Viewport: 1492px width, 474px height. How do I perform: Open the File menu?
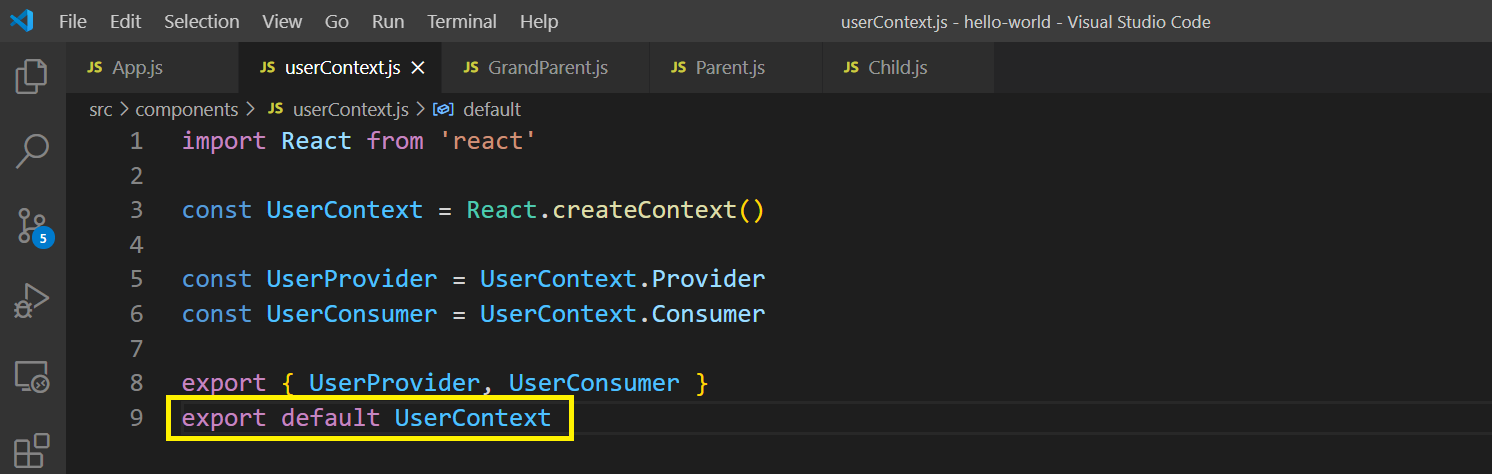[73, 21]
